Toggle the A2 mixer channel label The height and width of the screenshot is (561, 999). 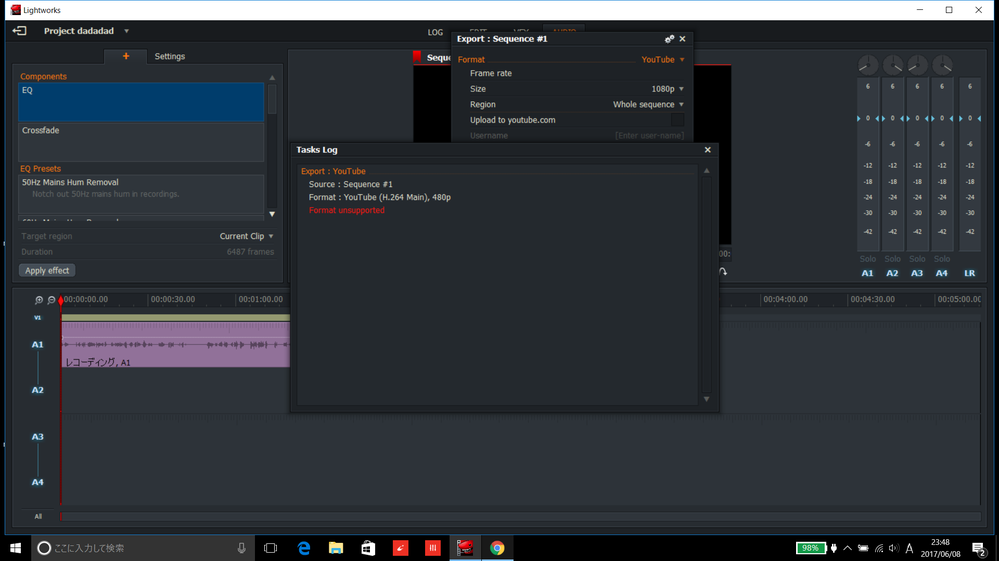tap(893, 273)
